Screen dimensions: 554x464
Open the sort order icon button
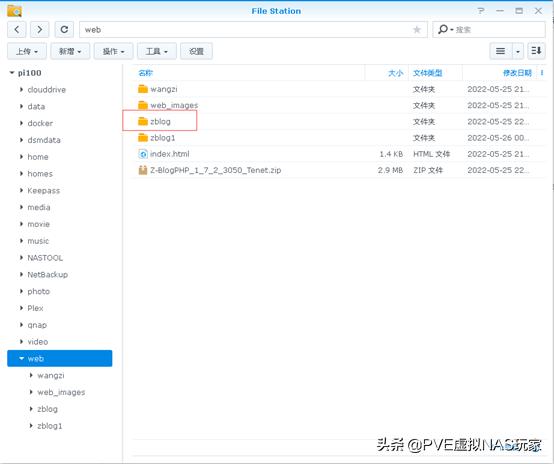(536, 51)
